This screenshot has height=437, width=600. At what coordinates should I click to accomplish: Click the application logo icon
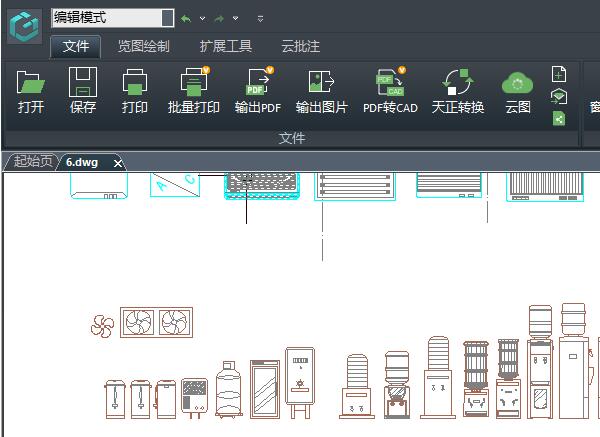(24, 27)
